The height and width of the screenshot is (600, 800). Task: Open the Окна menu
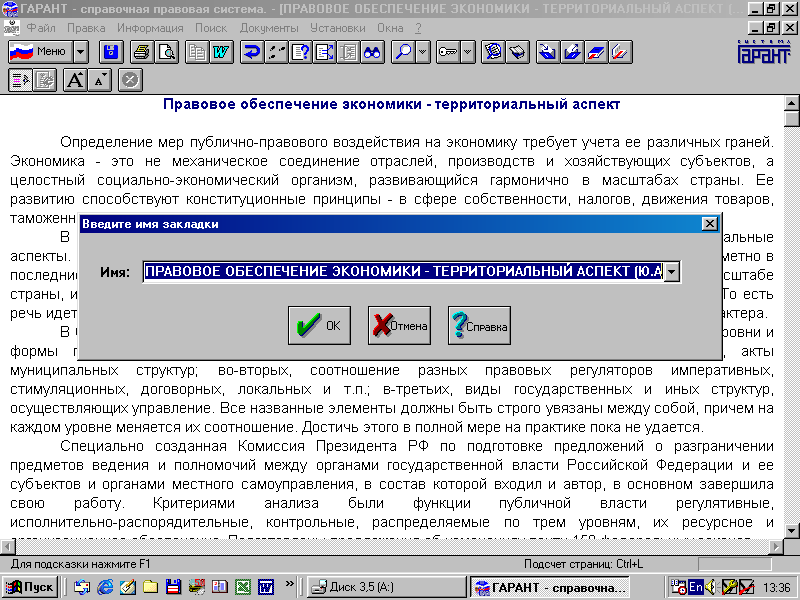coord(390,28)
